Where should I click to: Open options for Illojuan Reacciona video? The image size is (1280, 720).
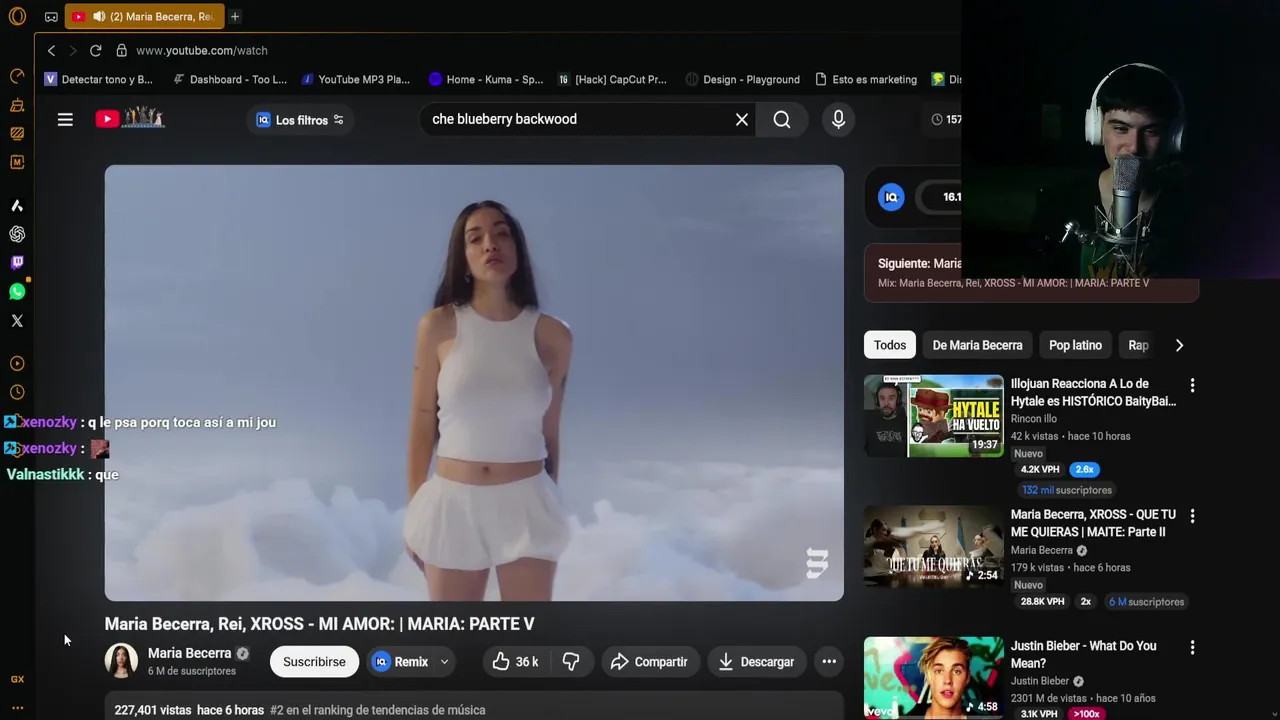point(1192,385)
